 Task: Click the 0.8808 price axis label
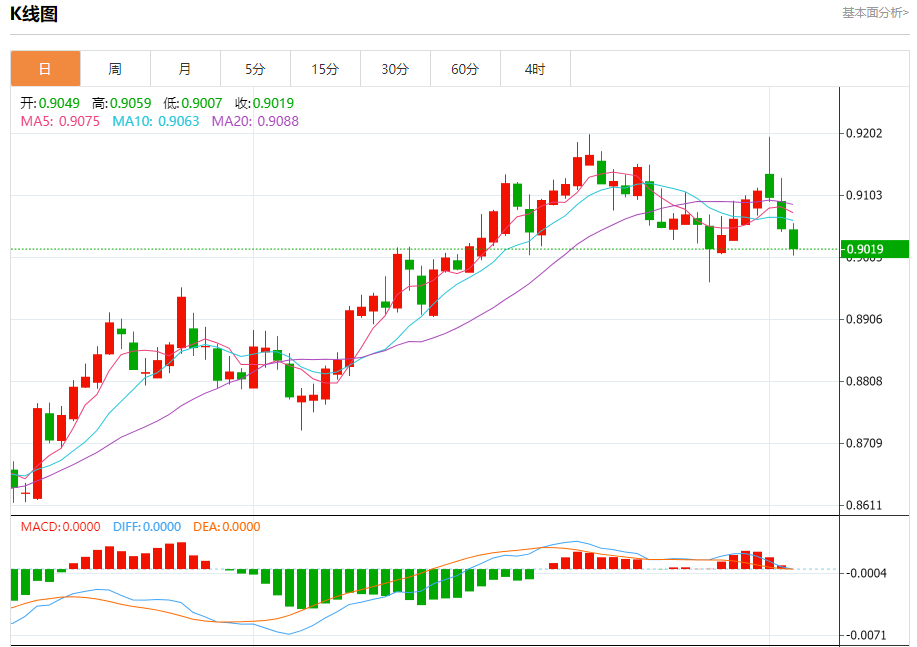[x=864, y=381]
